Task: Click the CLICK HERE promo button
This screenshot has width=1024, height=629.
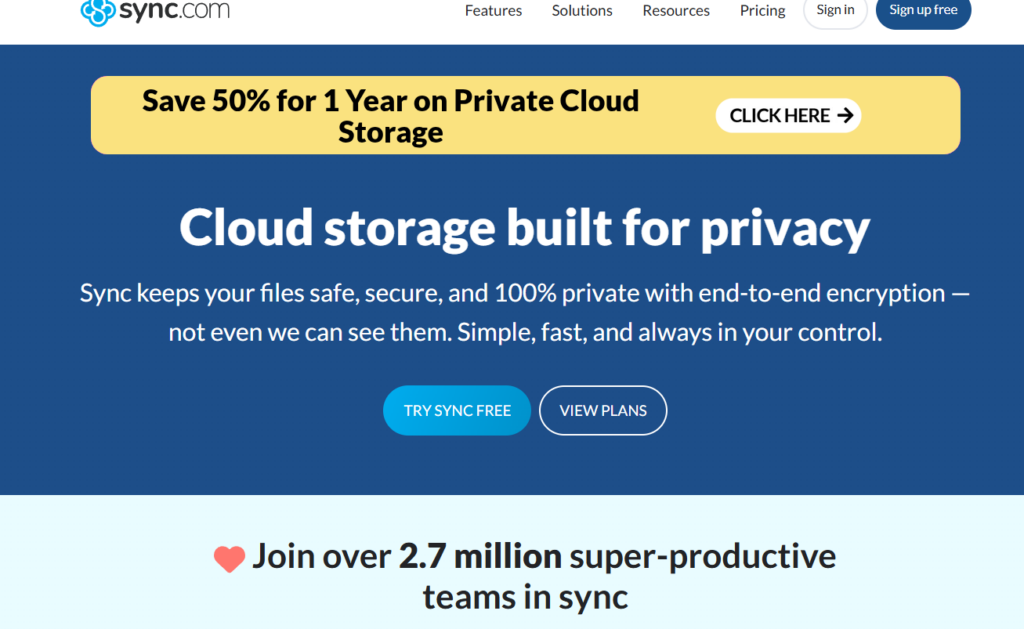Action: [x=788, y=116]
